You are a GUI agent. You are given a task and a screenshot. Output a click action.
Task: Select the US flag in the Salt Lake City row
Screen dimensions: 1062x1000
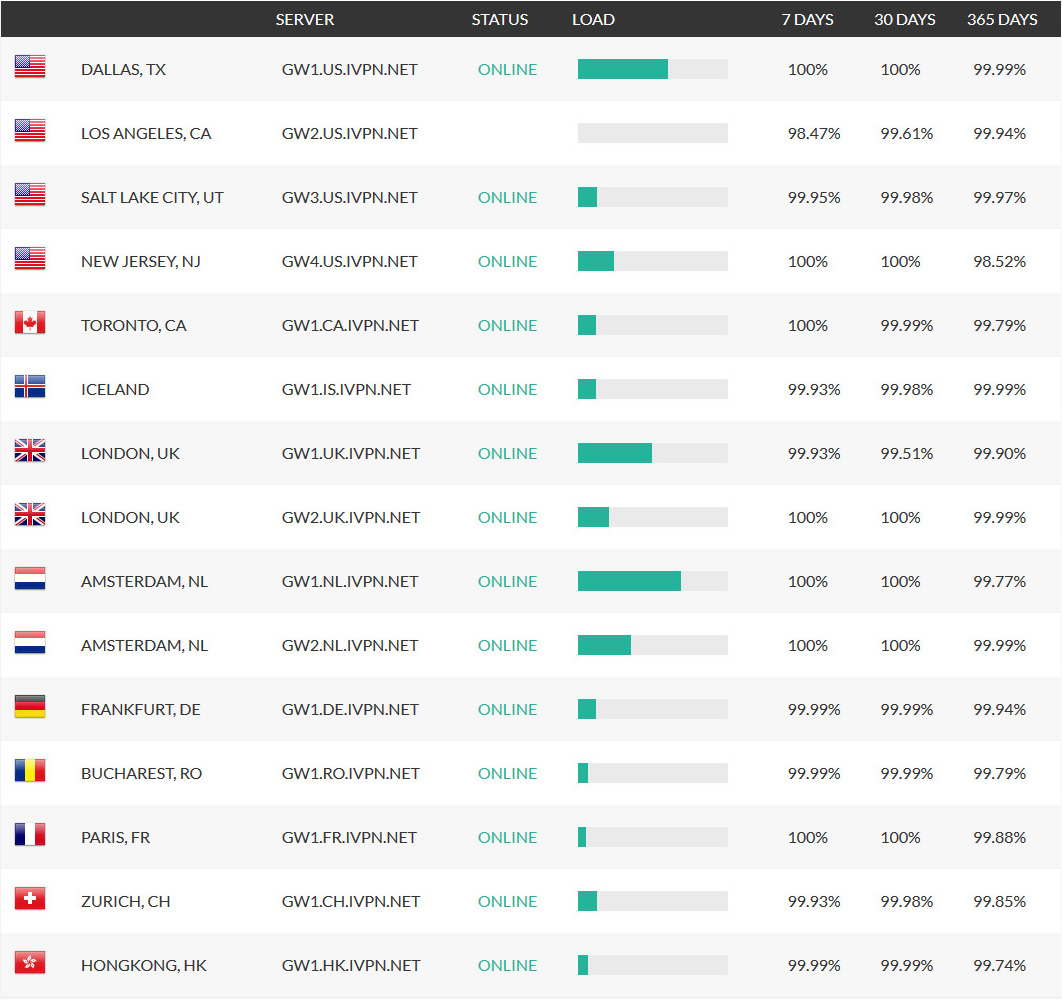point(30,194)
